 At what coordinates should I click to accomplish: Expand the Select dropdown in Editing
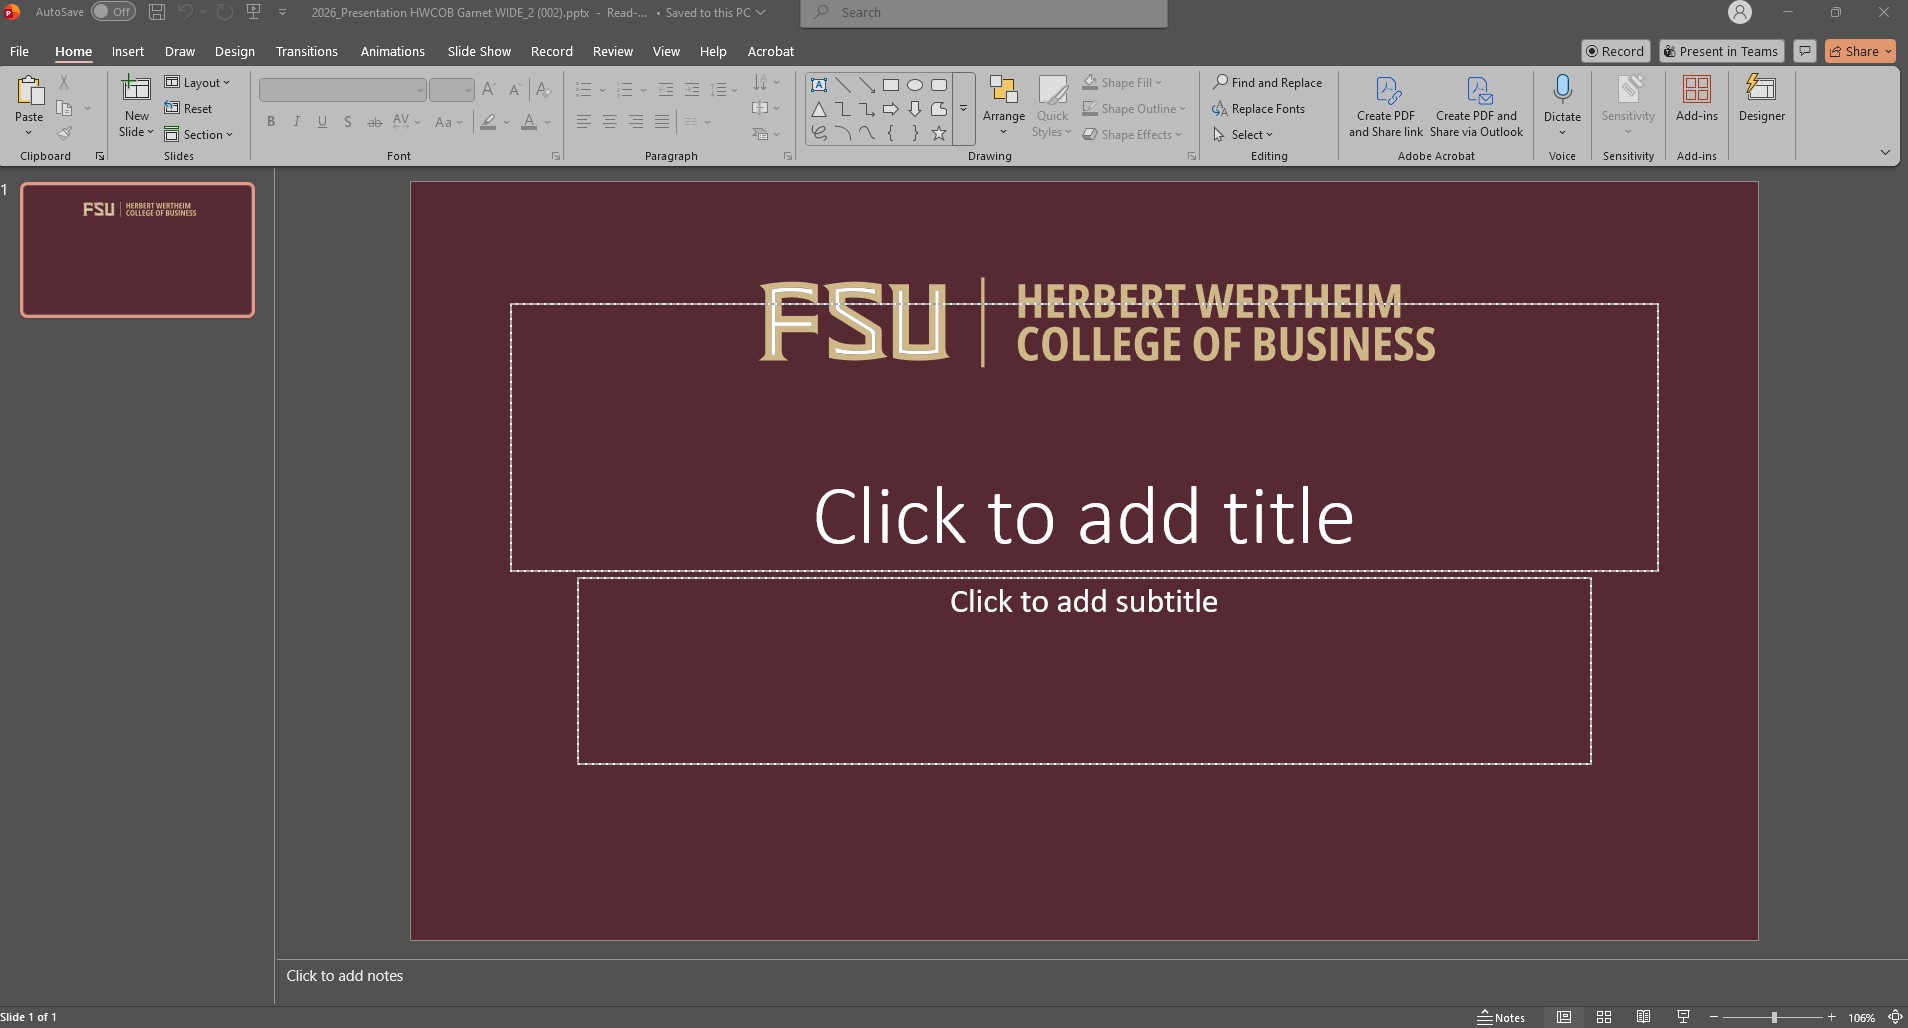[x=1244, y=135]
